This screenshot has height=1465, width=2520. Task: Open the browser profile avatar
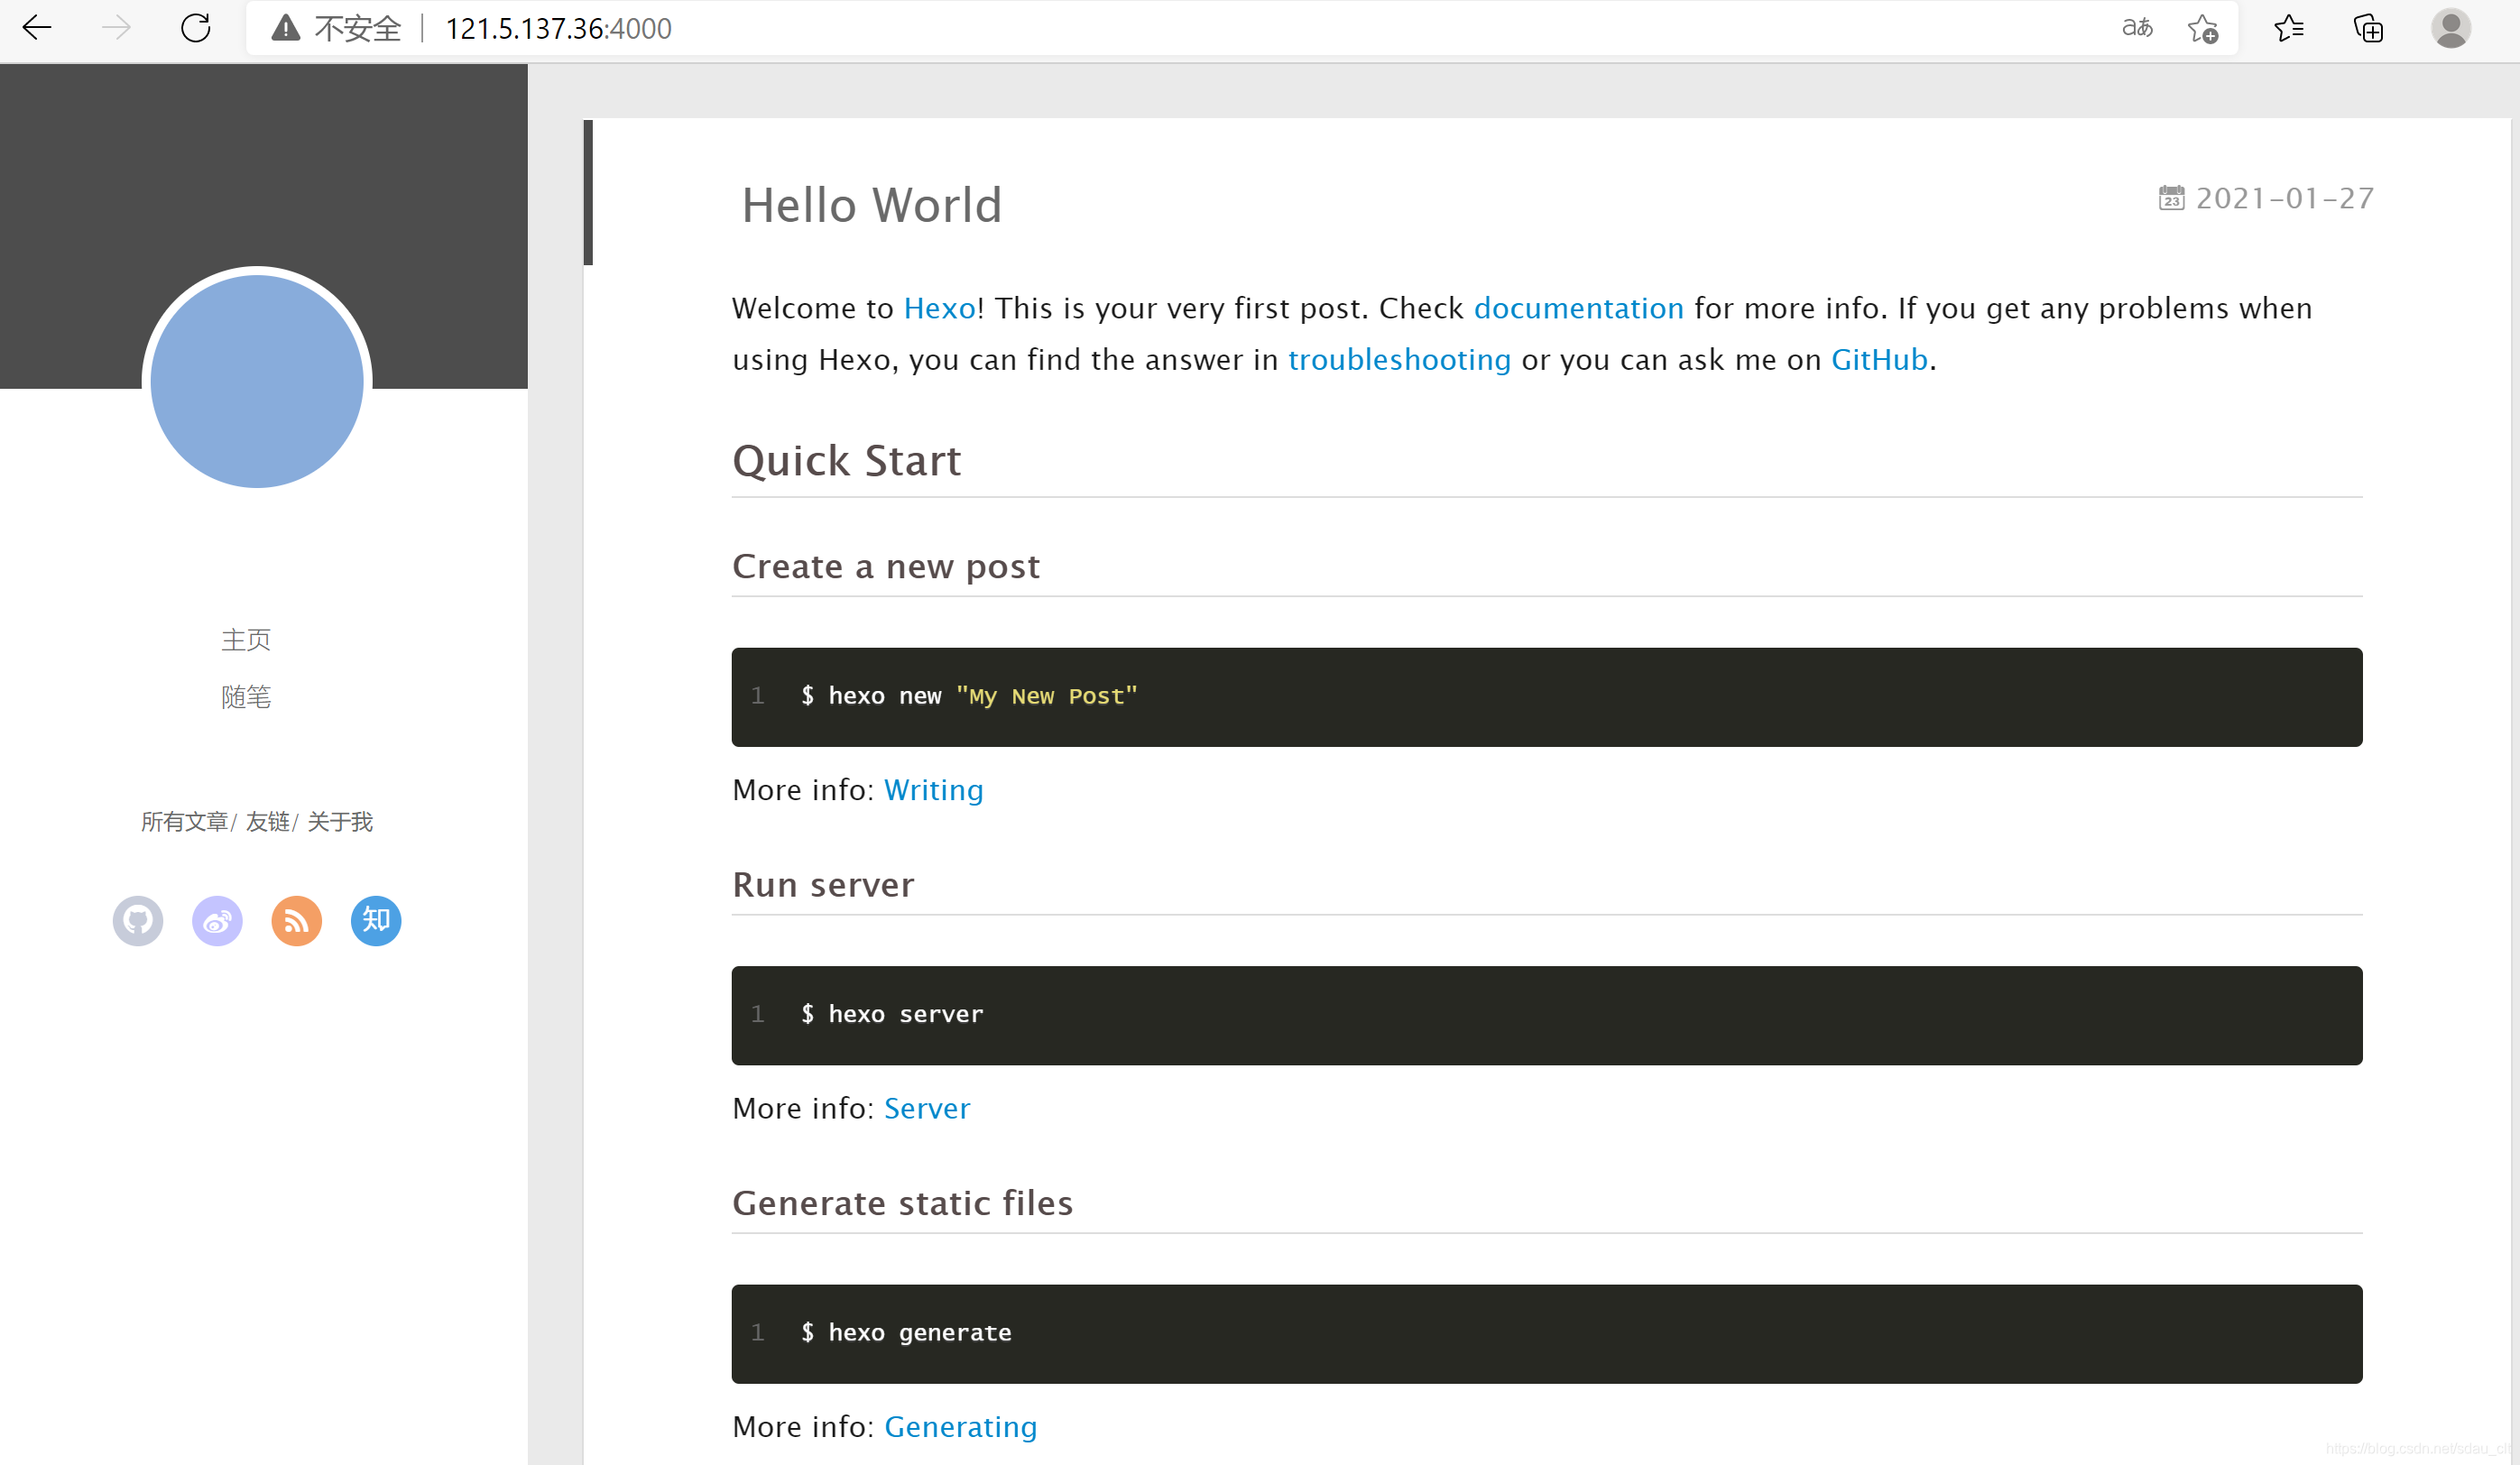point(2451,28)
